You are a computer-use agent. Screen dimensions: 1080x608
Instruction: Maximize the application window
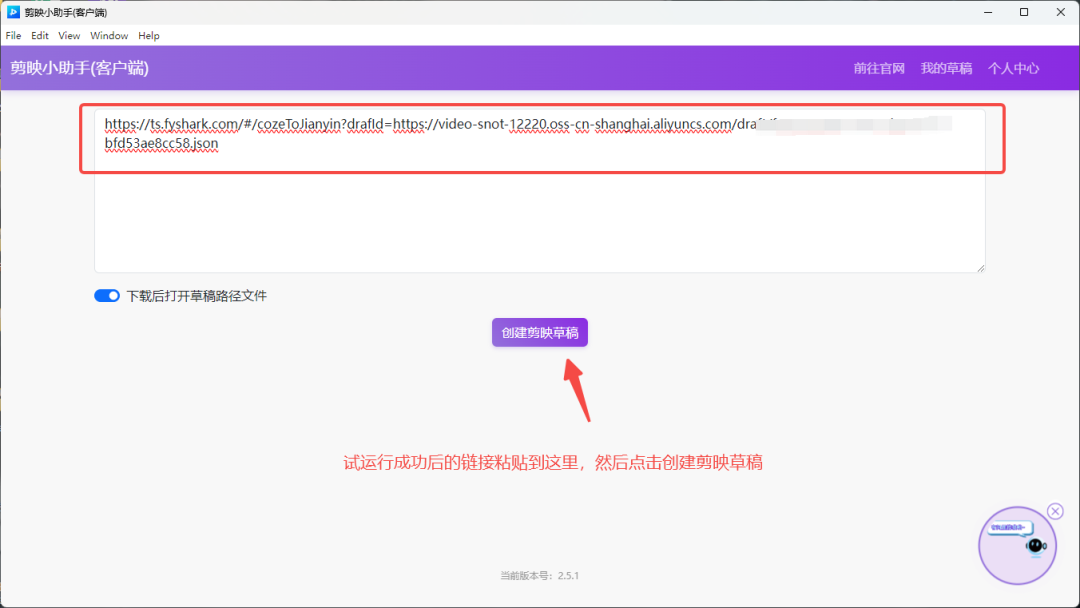point(1024,12)
